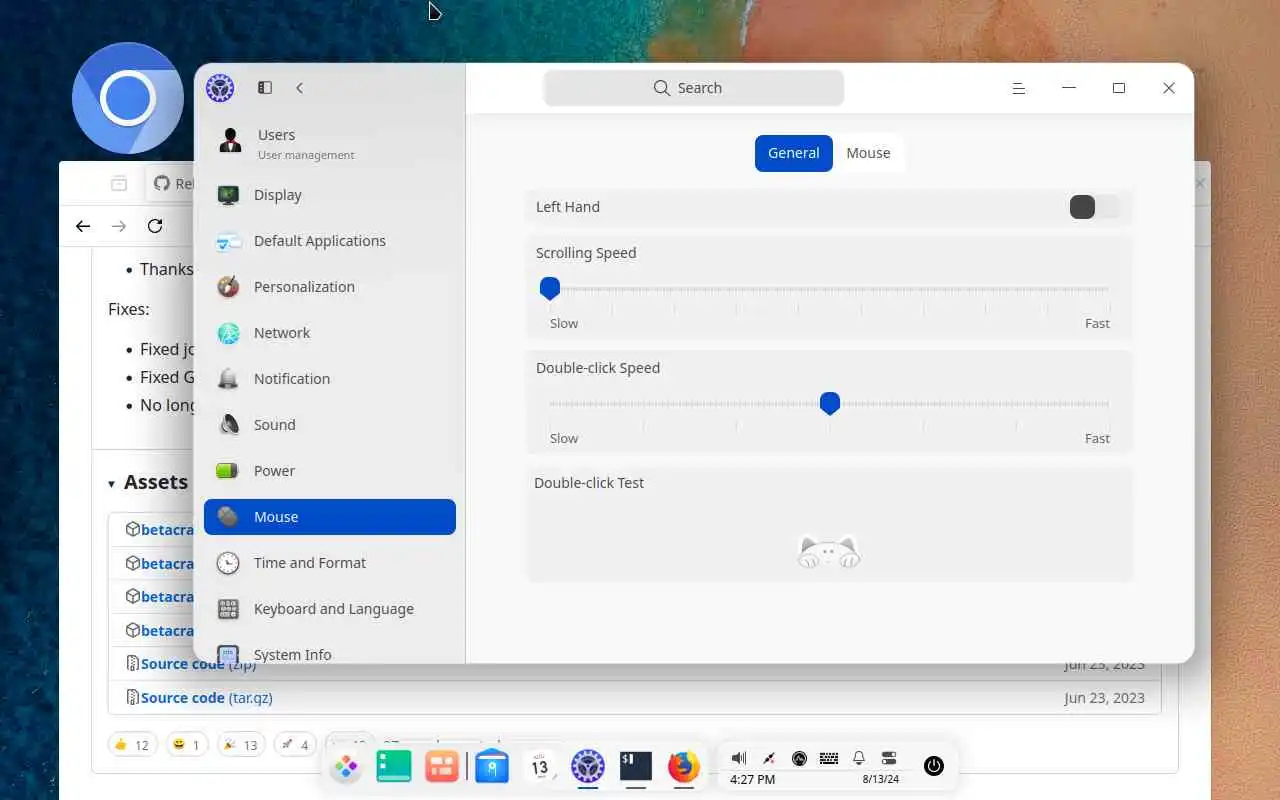Image resolution: width=1280 pixels, height=800 pixels.
Task: Click the settings Search field
Action: coord(694,88)
